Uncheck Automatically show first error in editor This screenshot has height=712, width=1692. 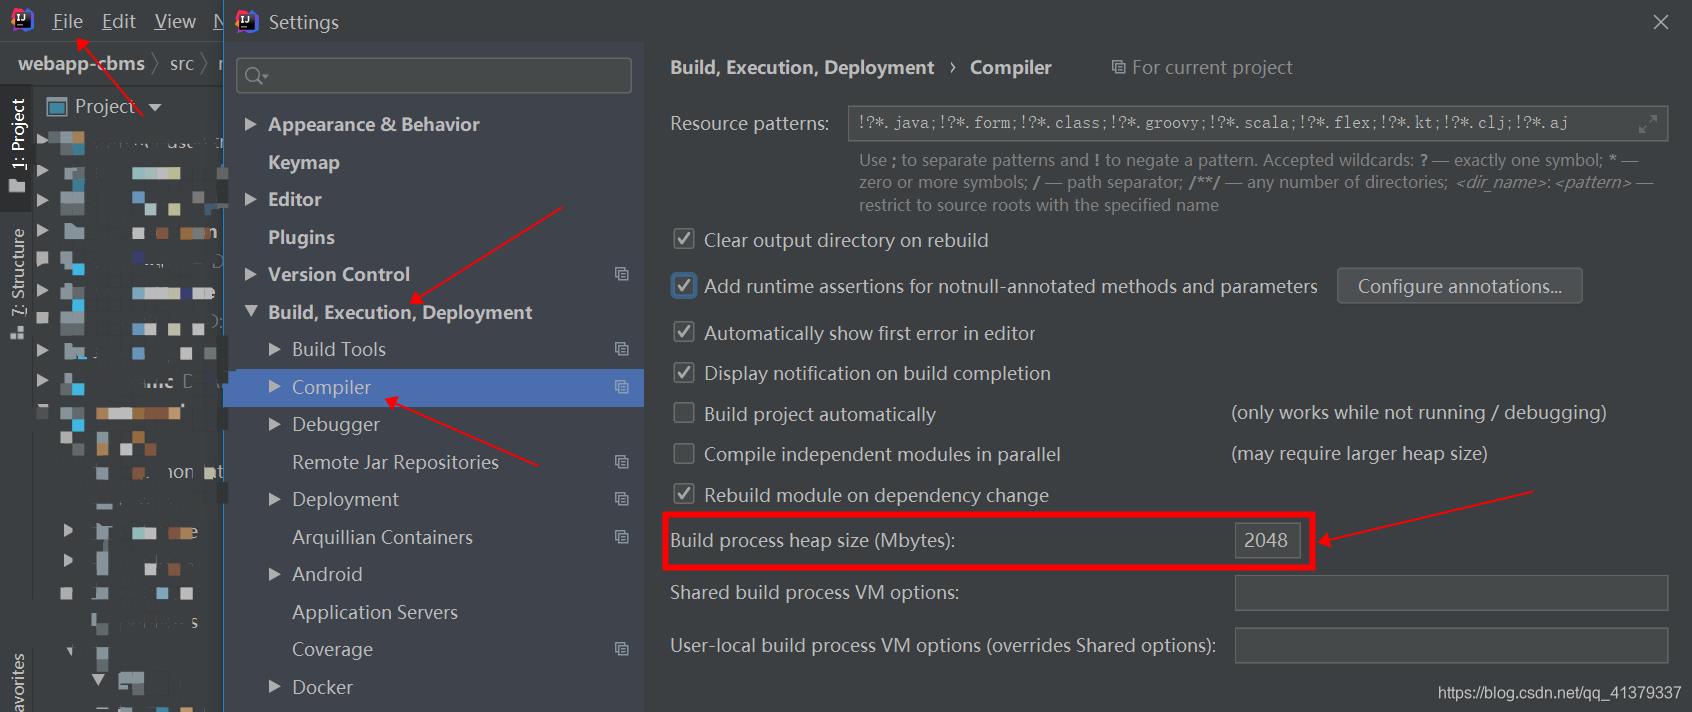tap(684, 332)
